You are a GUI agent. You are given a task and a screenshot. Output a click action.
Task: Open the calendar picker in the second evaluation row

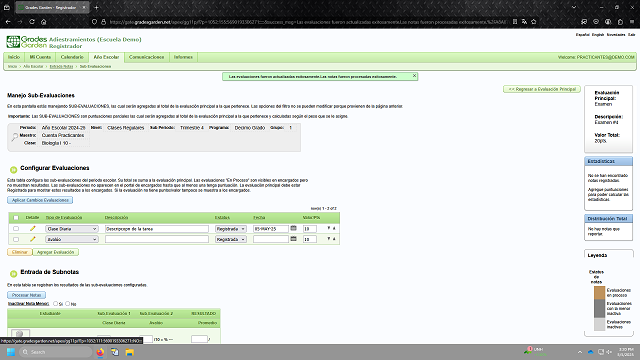pyautogui.click(x=293, y=239)
